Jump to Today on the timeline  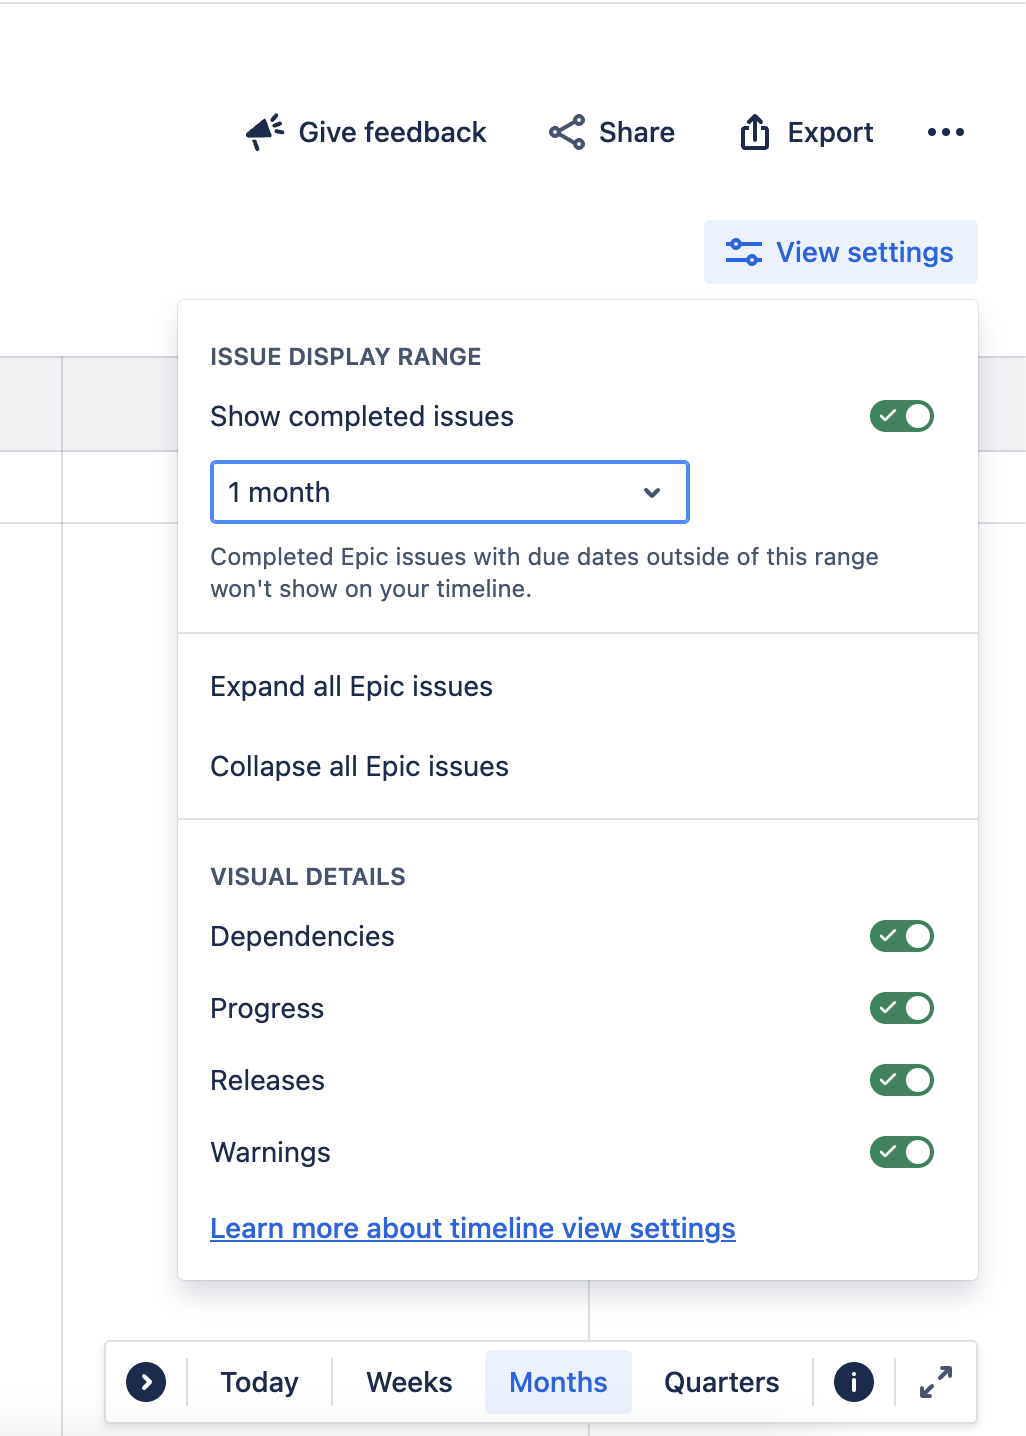259,1382
